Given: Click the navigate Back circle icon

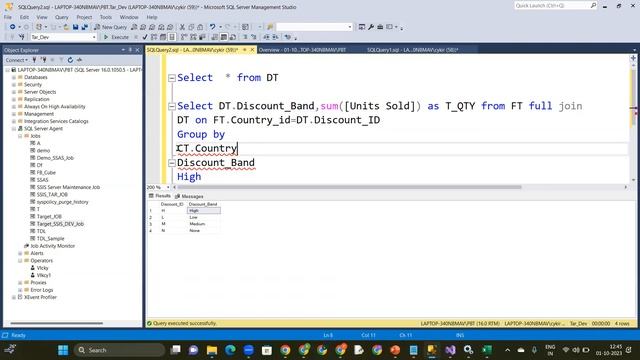Looking at the screenshot, I should coord(13,27).
